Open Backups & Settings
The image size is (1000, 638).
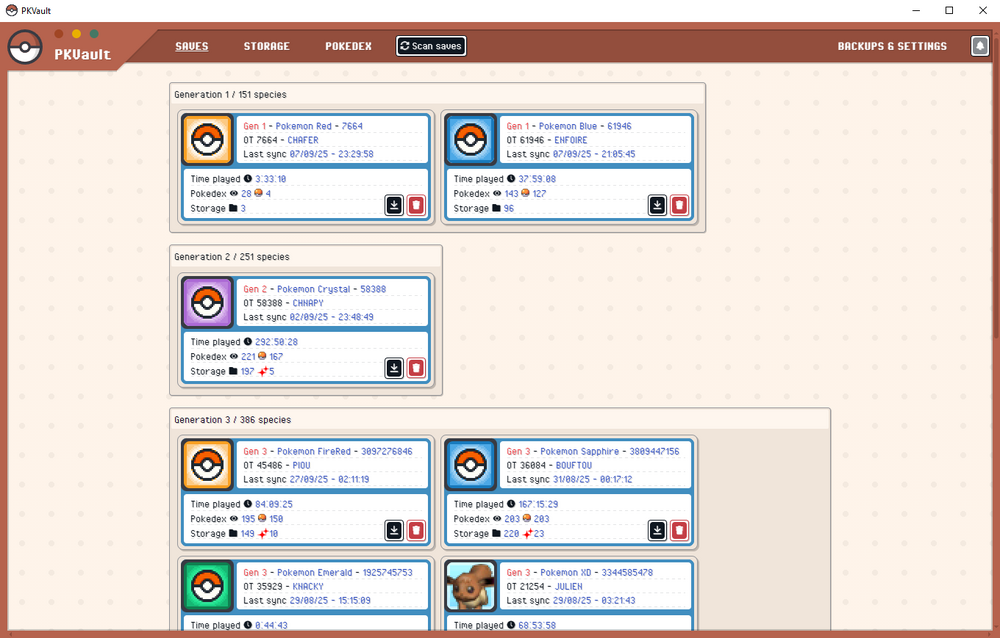(892, 46)
